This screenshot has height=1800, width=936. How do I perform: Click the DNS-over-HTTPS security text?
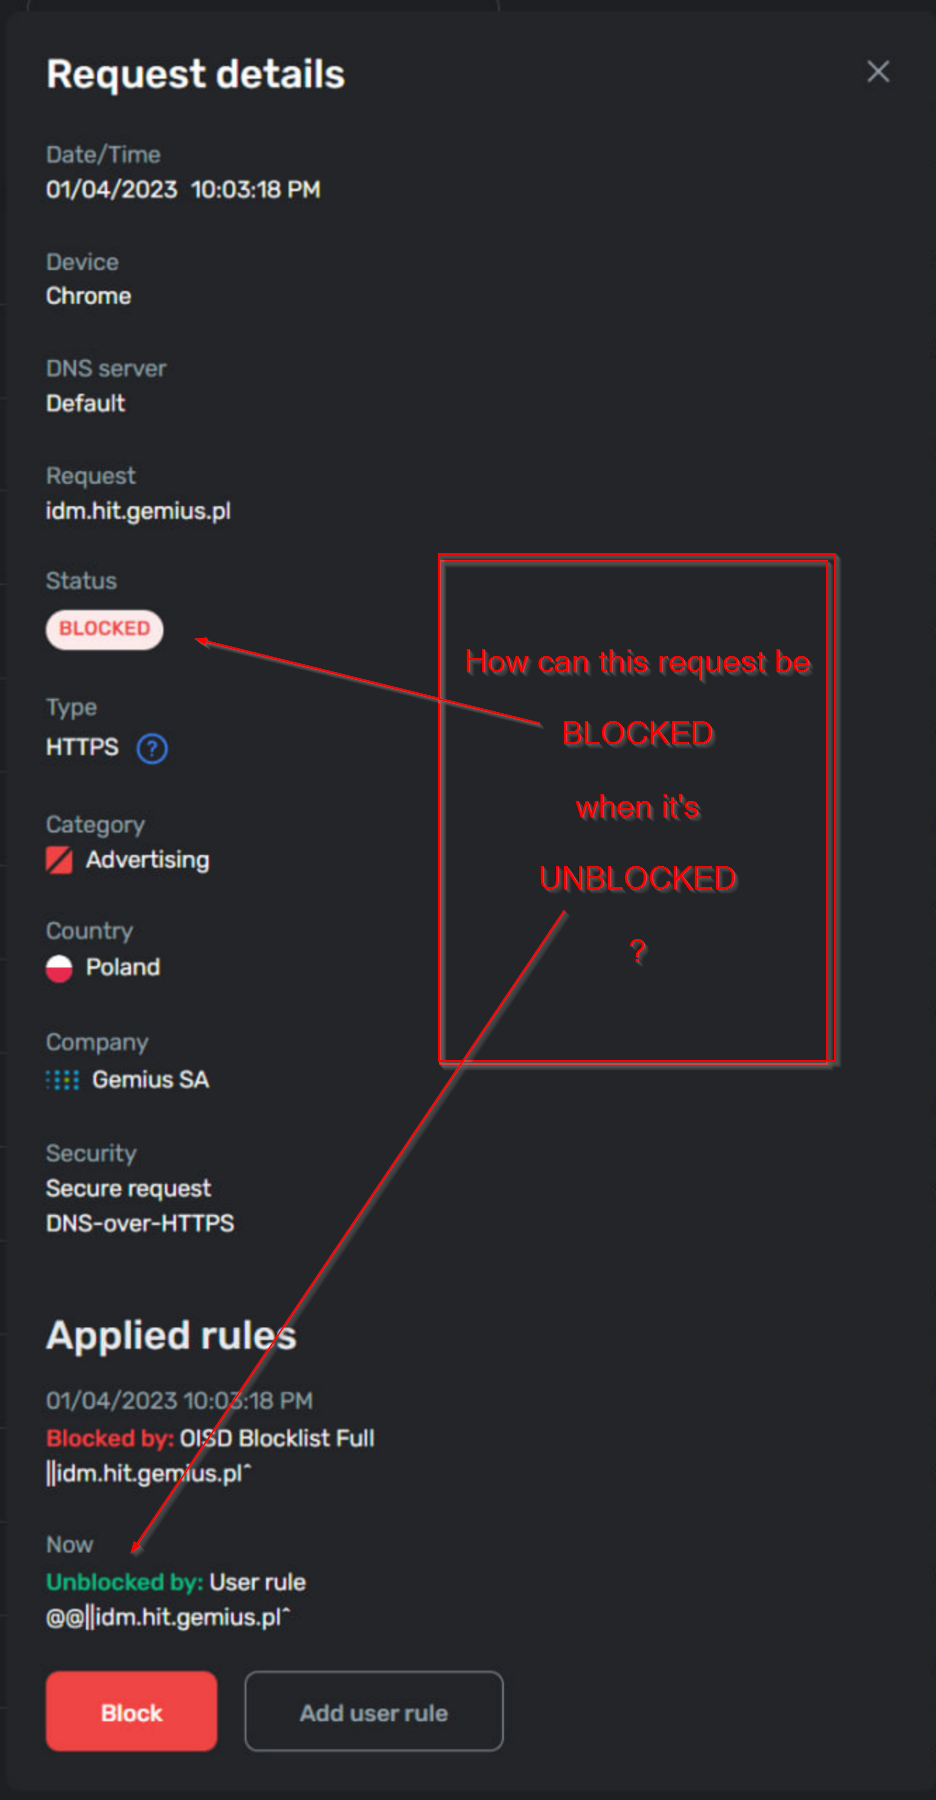139,1222
